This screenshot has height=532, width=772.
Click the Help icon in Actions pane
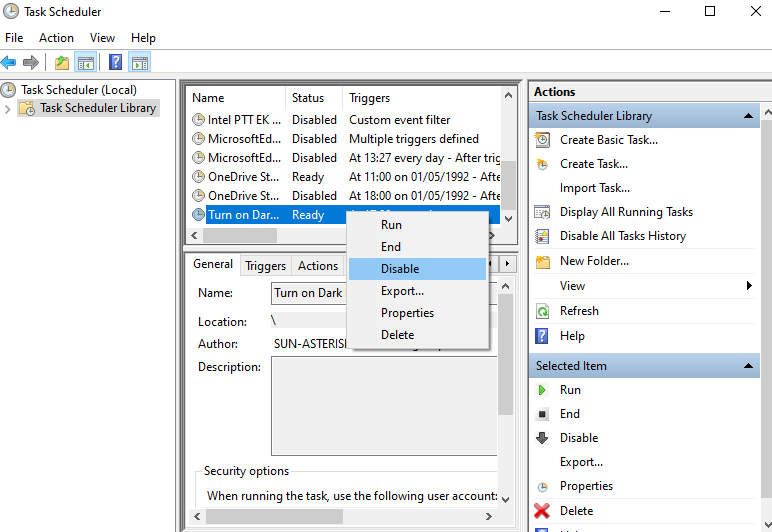pos(542,336)
